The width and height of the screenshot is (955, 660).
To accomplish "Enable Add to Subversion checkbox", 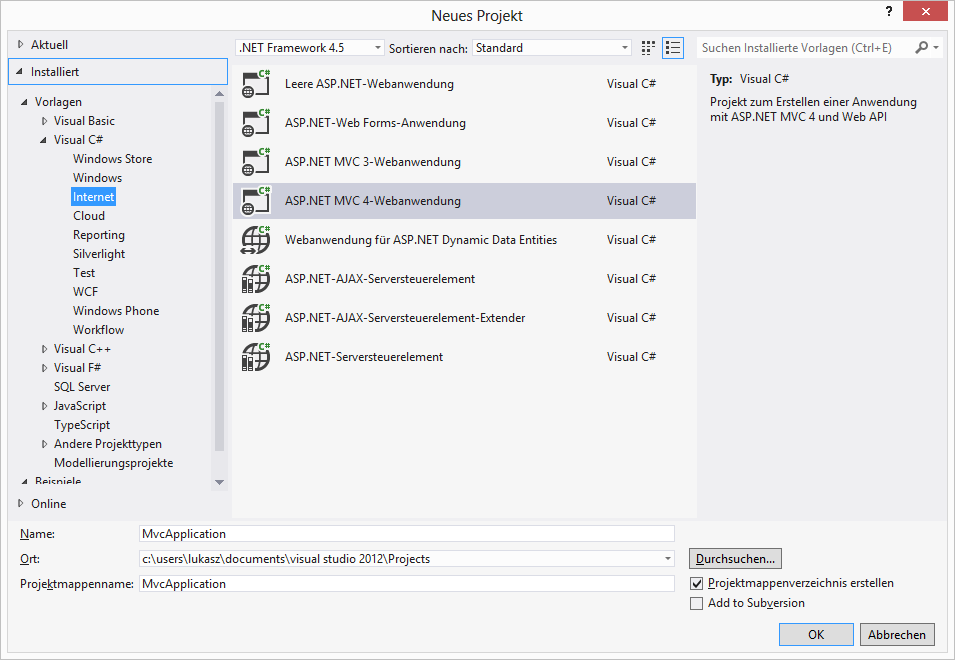I will 697,603.
